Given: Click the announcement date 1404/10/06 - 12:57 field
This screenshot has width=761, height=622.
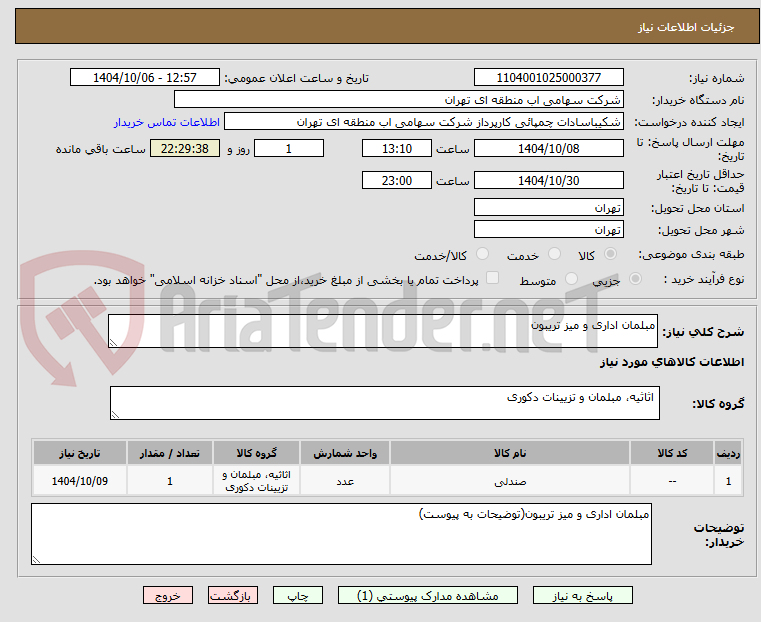Looking at the screenshot, I should [145, 78].
